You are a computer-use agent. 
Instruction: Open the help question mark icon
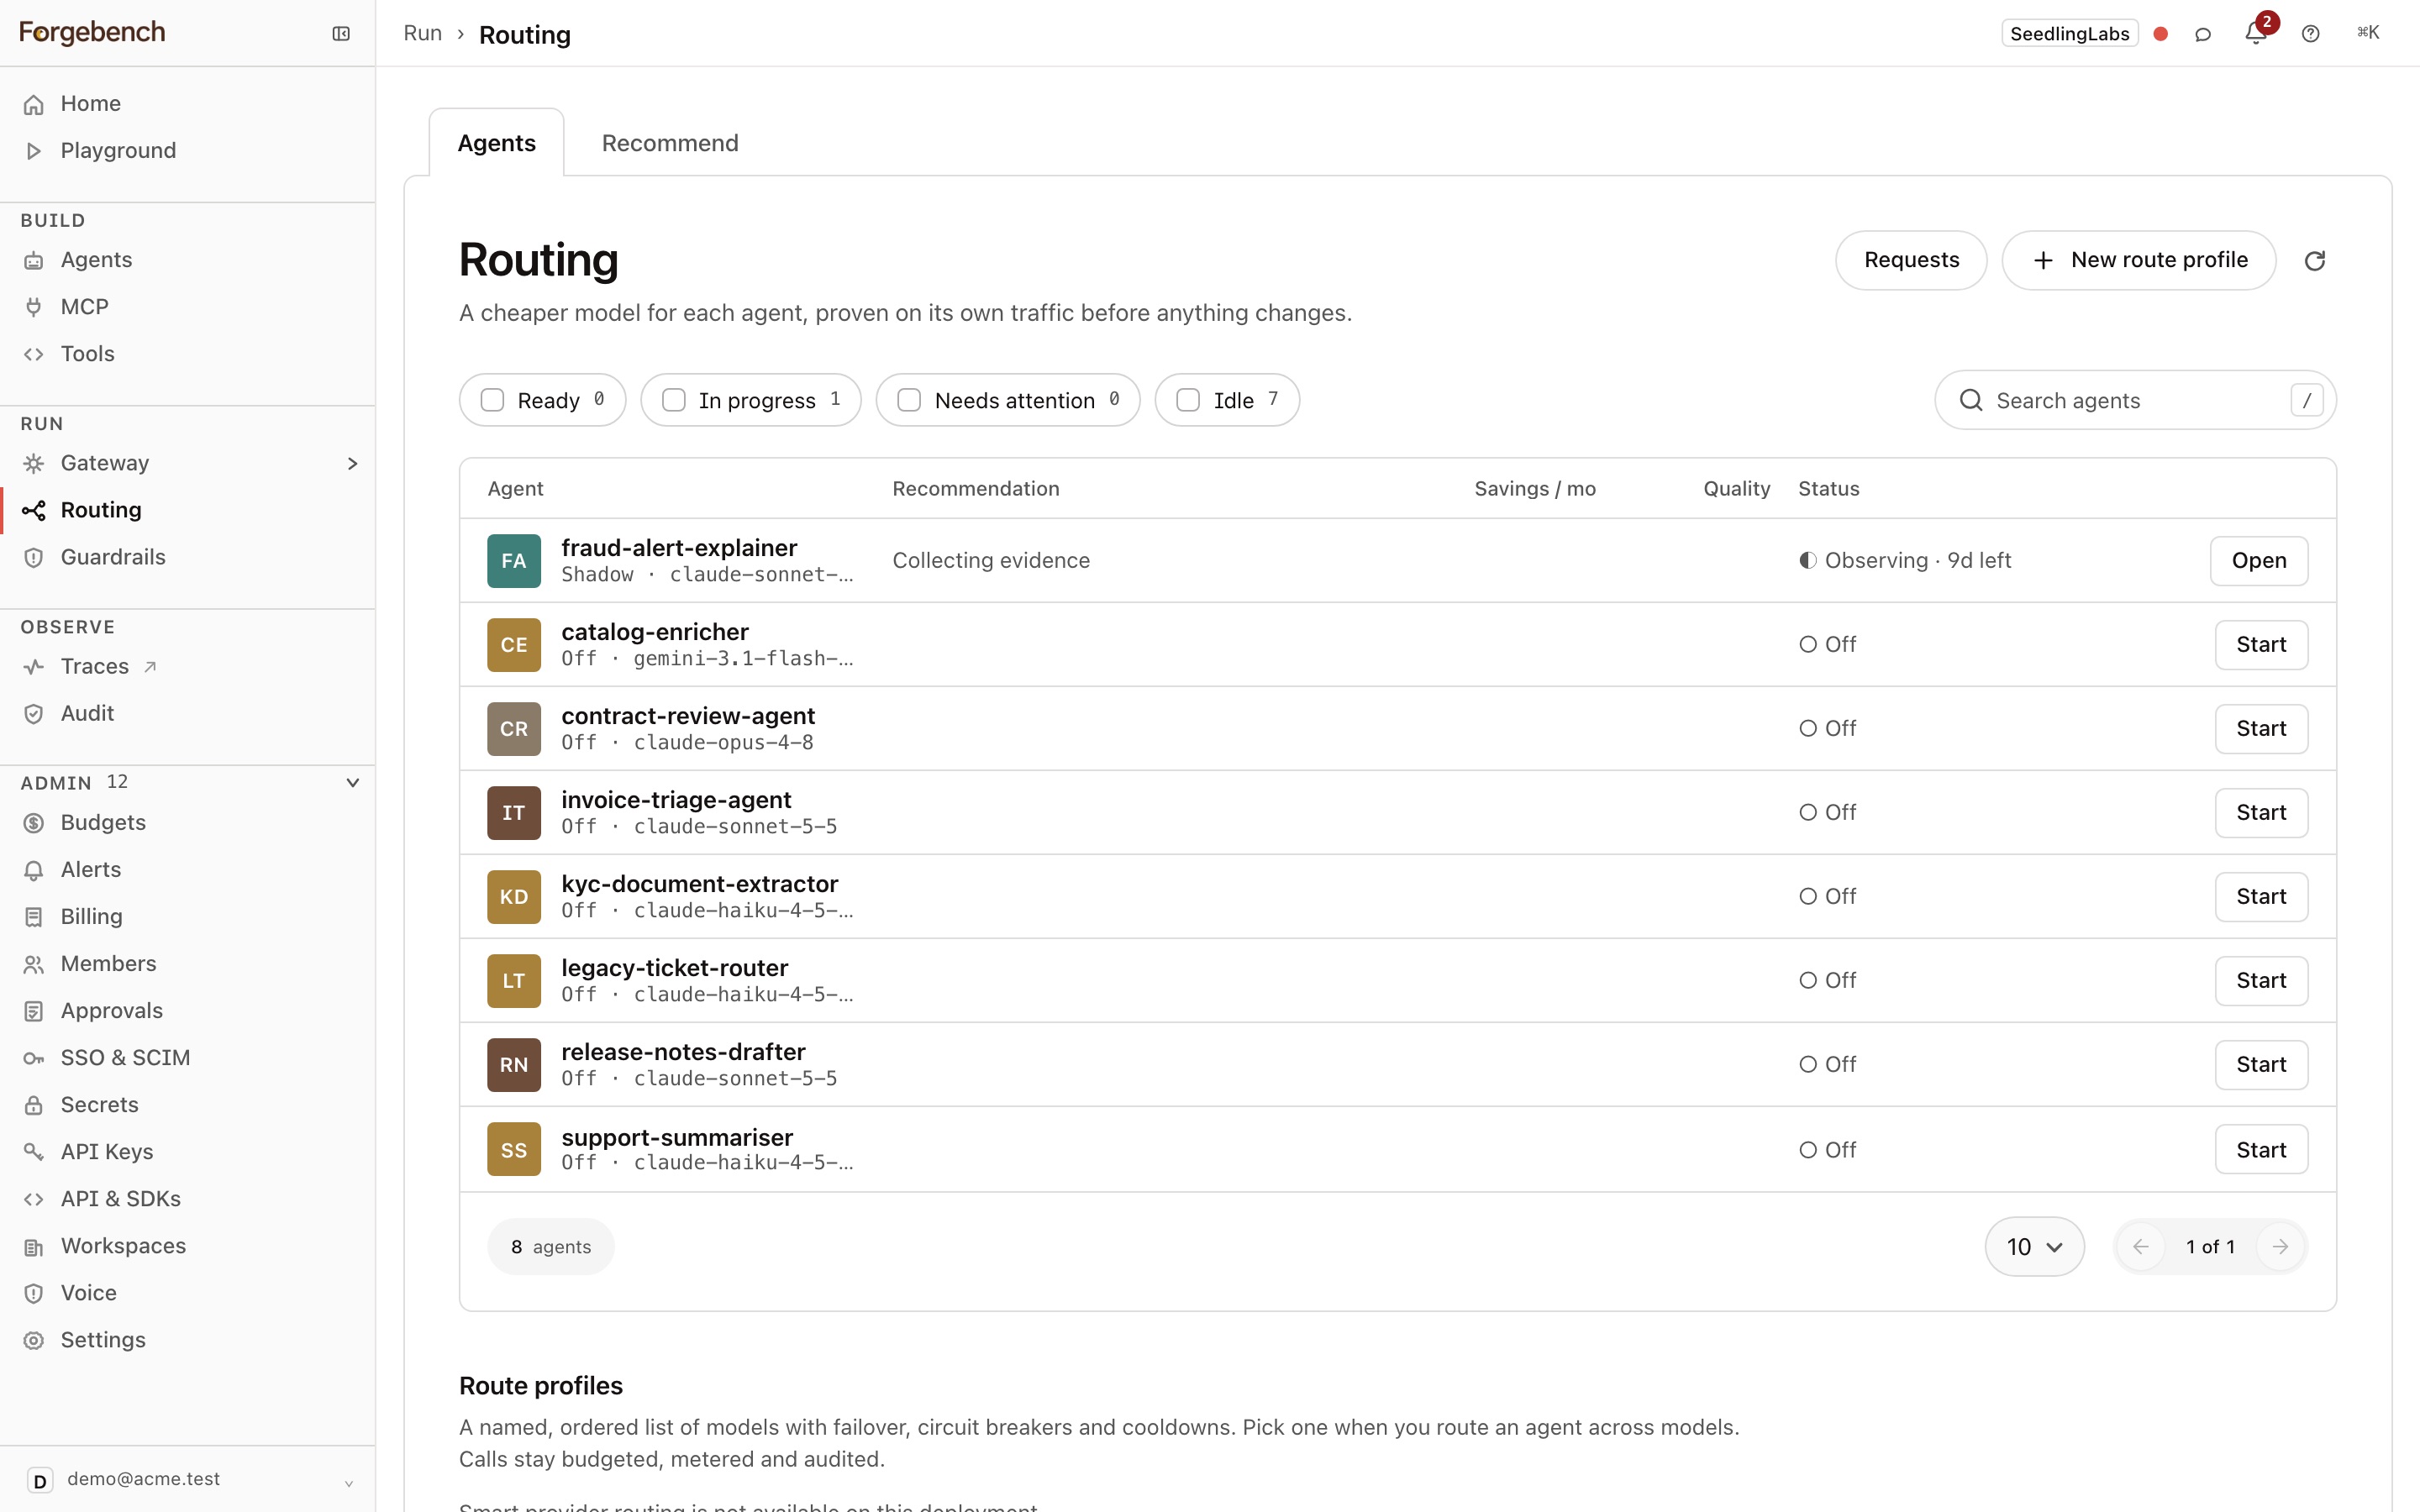[x=2310, y=34]
